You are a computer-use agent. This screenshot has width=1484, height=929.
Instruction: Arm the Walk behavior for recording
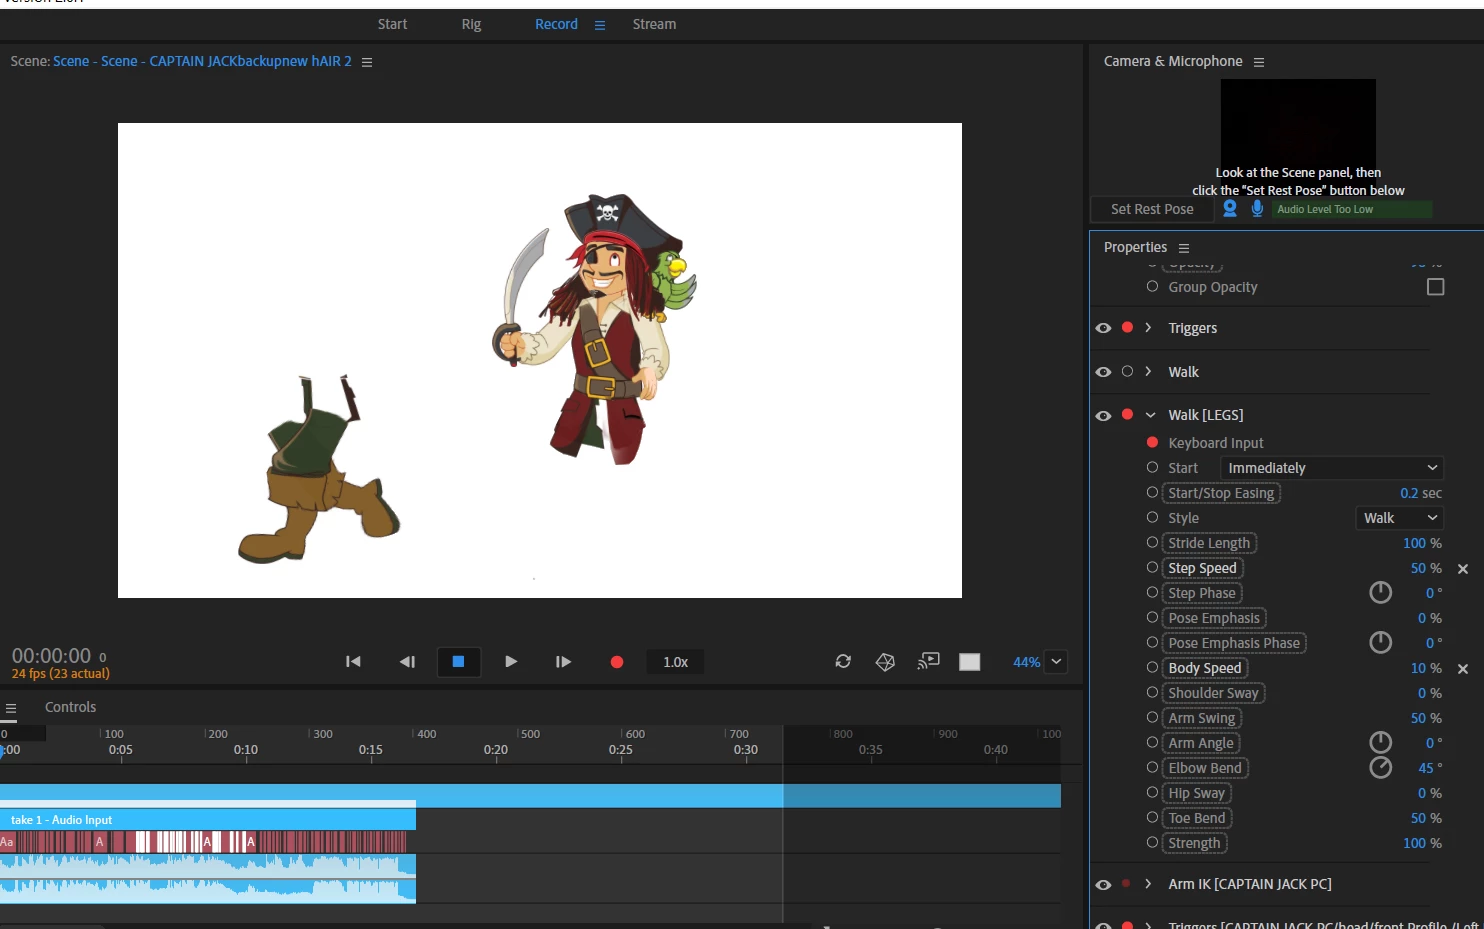1128,371
